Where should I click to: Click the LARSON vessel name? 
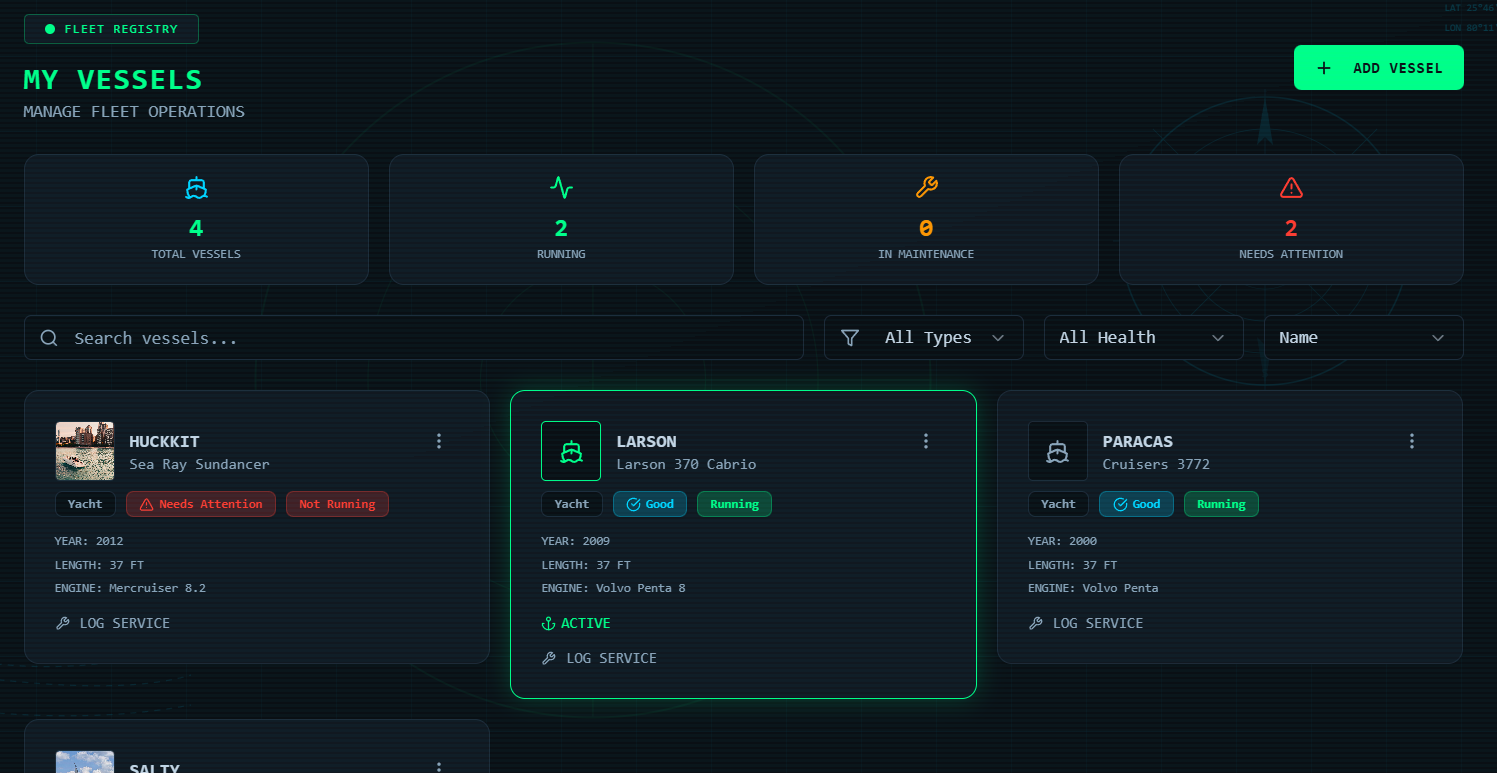click(646, 441)
